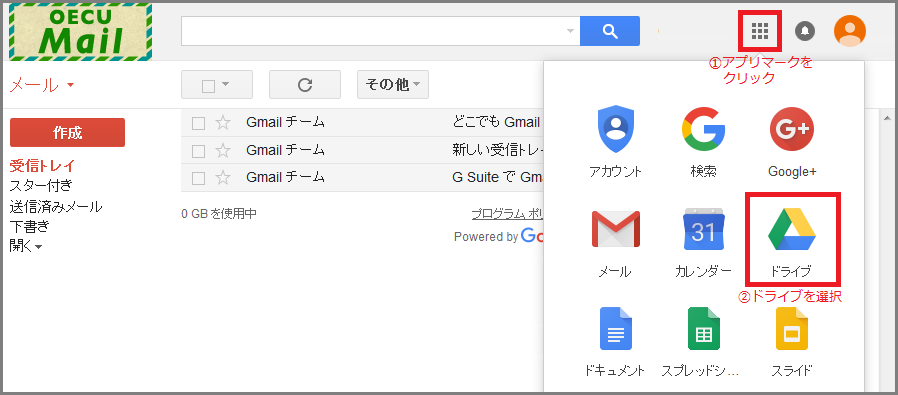Image resolution: width=898 pixels, height=395 pixels.
Task: Tick checkbox for 新しい受信トレイ message
Action: tap(198, 151)
